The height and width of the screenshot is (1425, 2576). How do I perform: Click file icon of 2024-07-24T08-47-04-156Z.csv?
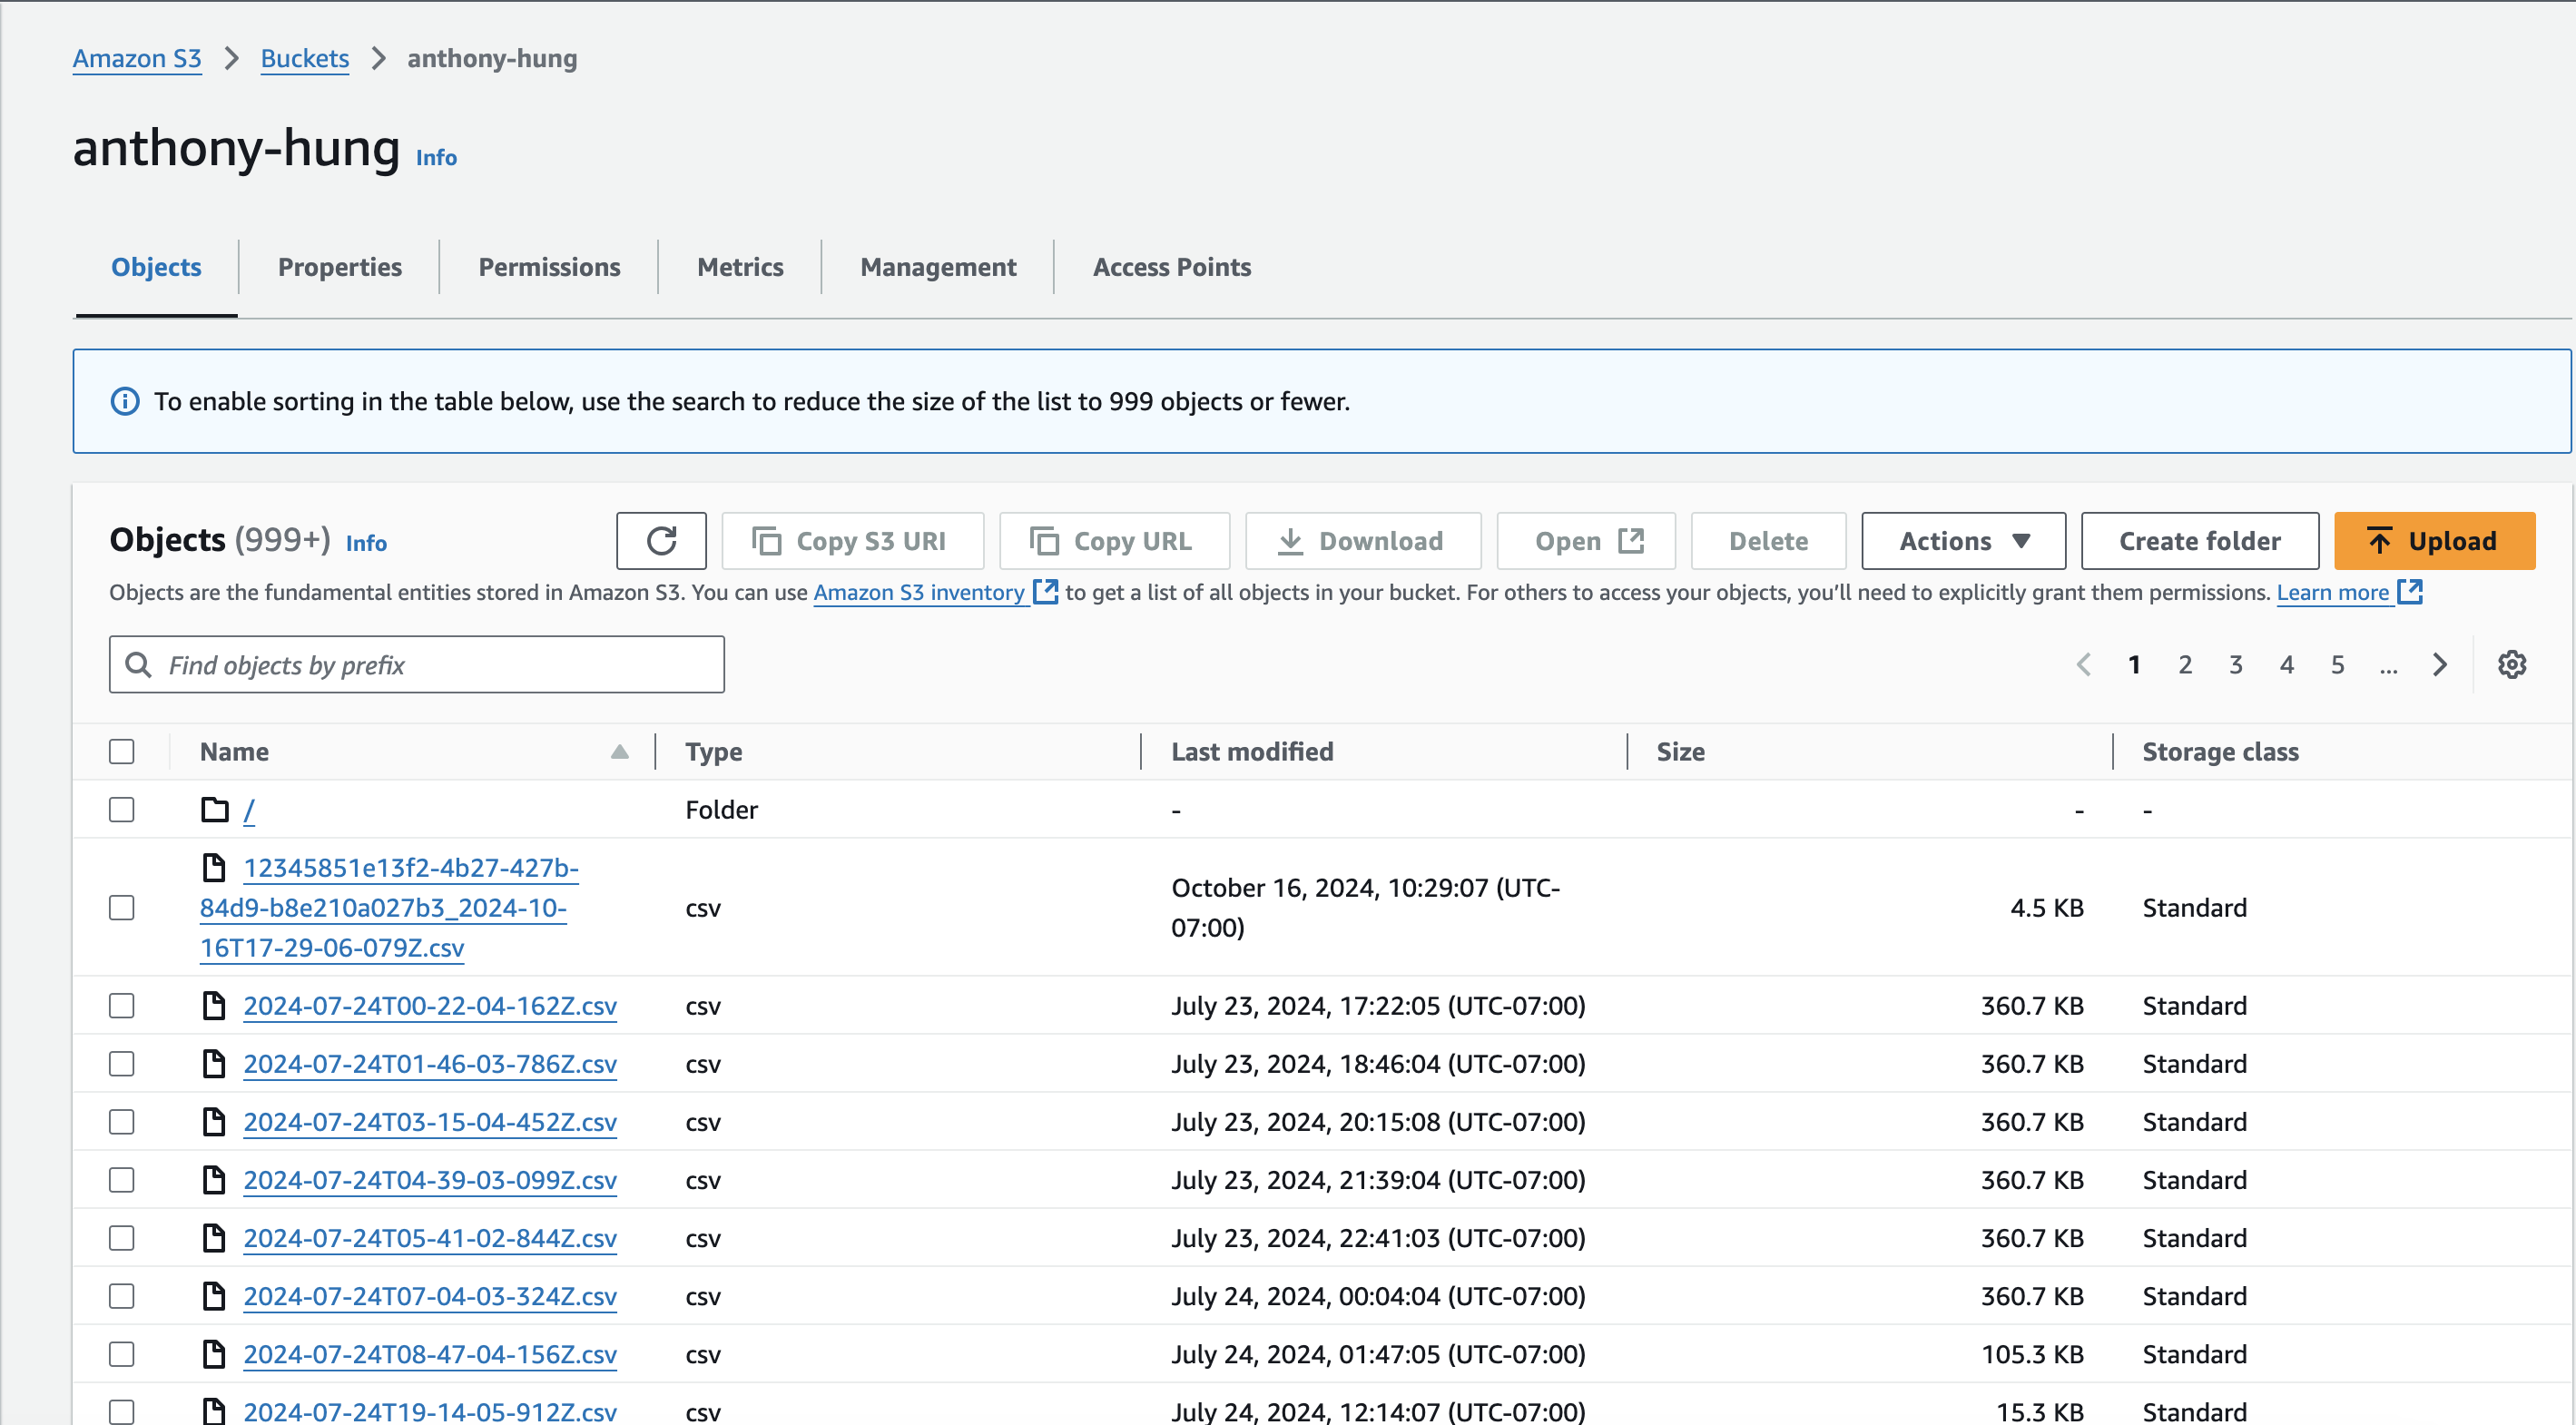pyautogui.click(x=214, y=1353)
